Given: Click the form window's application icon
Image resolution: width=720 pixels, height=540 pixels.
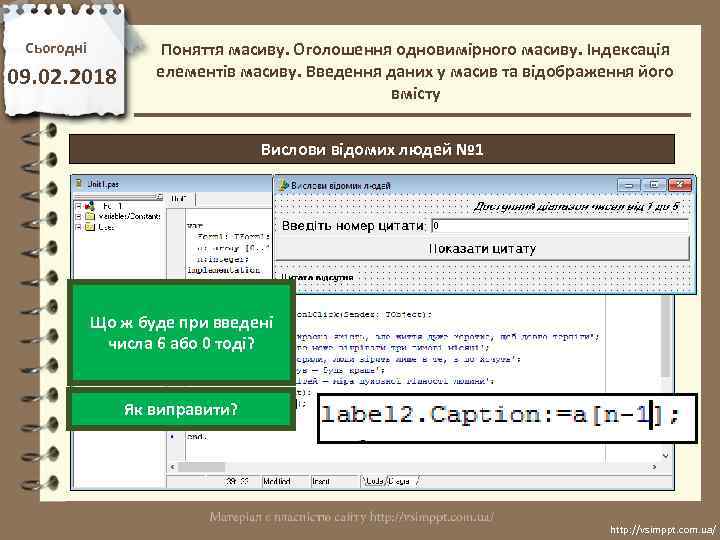Looking at the screenshot, I should coord(284,186).
